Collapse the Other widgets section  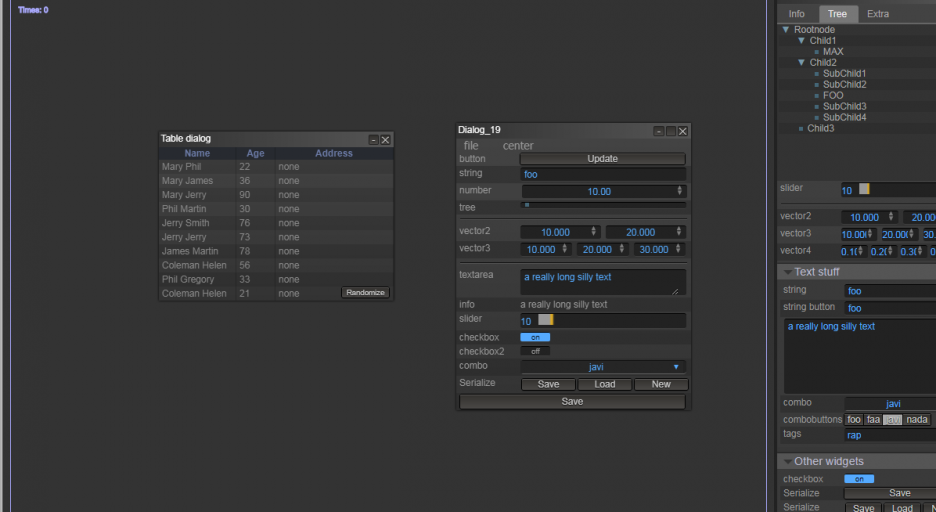(787, 461)
